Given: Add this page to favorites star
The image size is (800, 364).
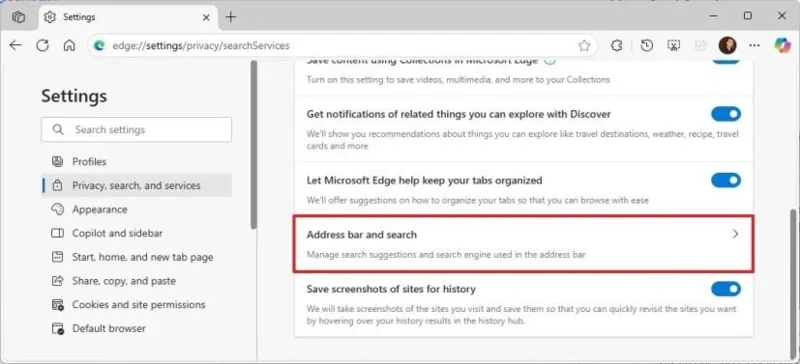Looking at the screenshot, I should click(584, 46).
